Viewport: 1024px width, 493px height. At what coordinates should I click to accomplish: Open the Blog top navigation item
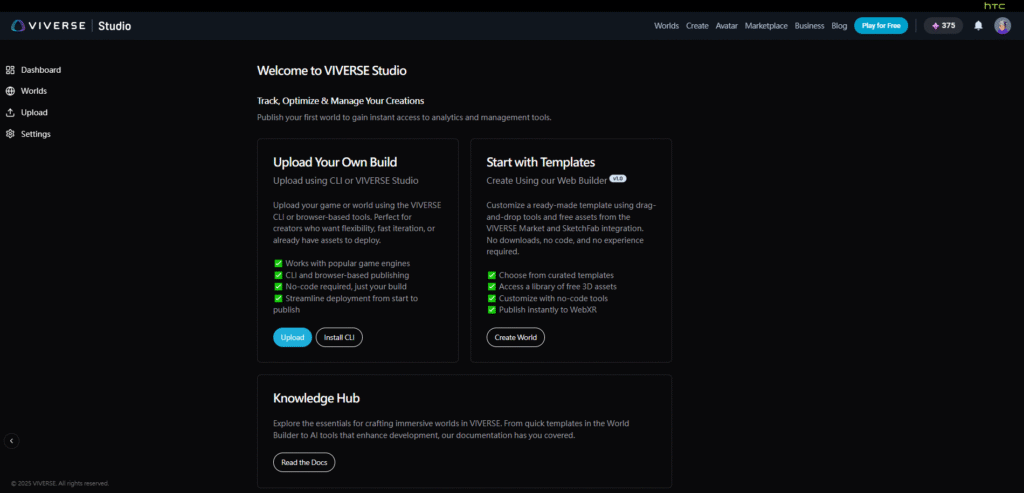pyautogui.click(x=839, y=26)
